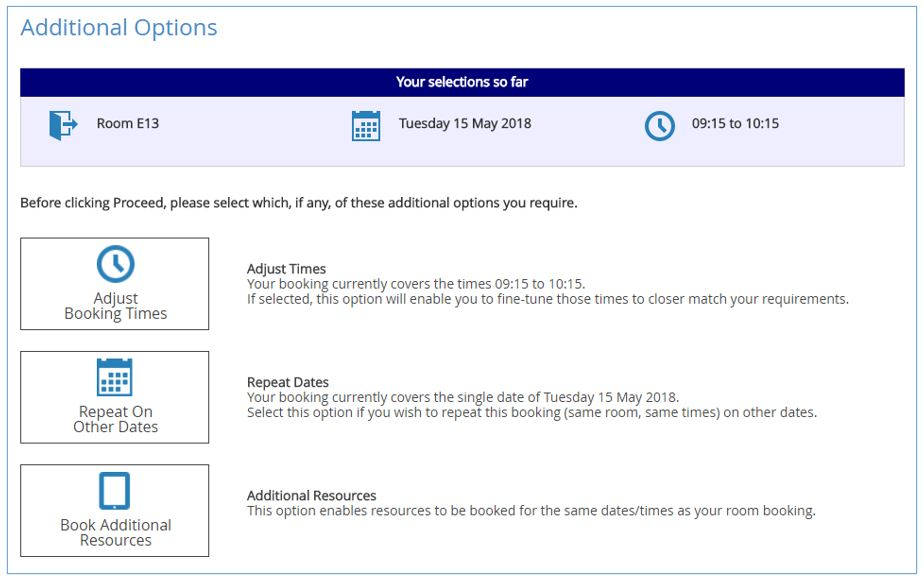Click the Adjust Times description heading
Image resolution: width=923 pixels, height=582 pixels.
pyautogui.click(x=286, y=269)
